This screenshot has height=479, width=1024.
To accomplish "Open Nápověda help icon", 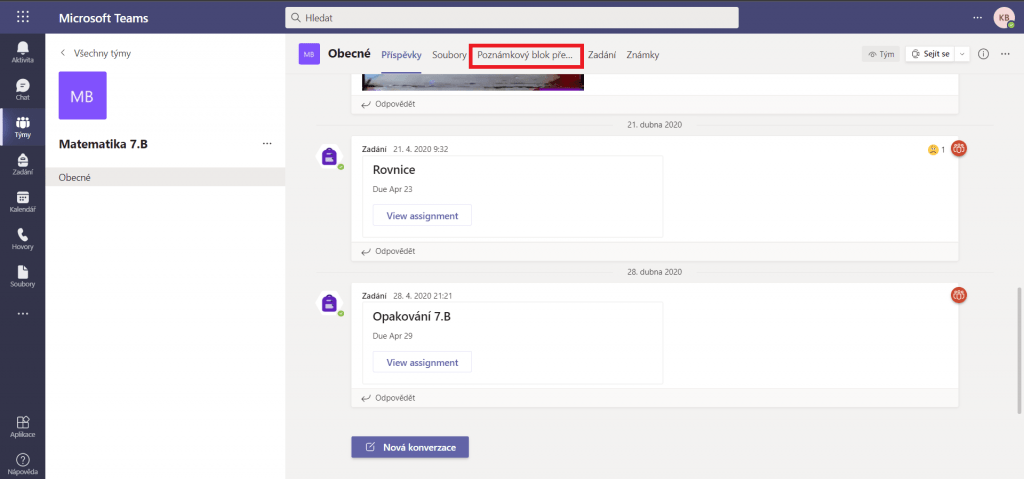I will pos(22,463).
